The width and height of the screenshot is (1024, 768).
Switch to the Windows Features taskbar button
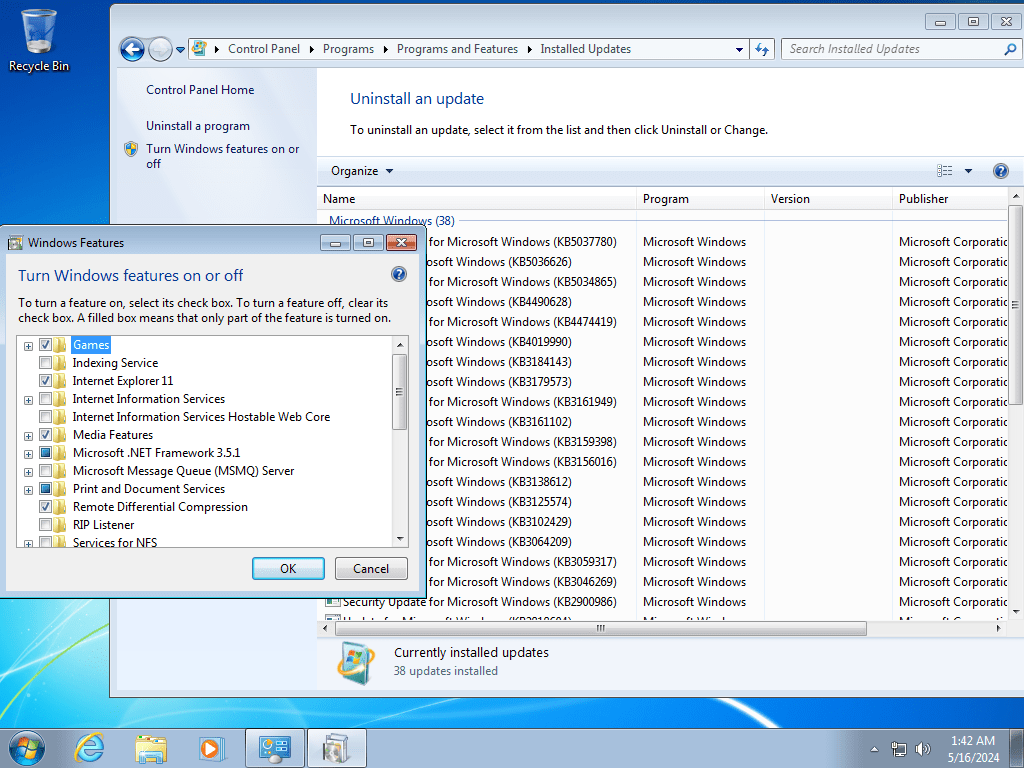[336, 748]
